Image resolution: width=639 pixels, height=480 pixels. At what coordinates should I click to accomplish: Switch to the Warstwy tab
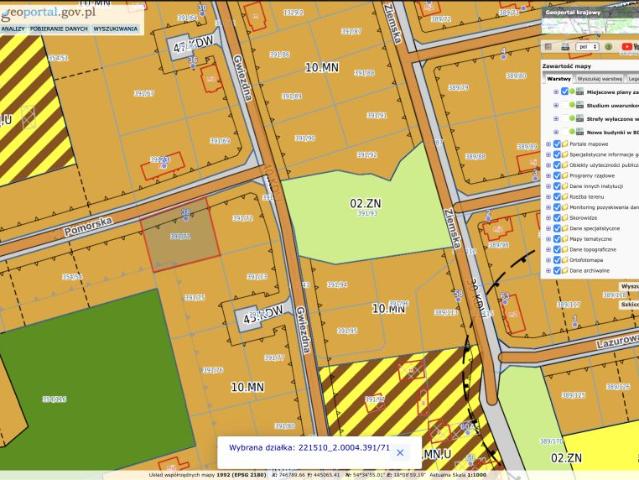pyautogui.click(x=559, y=79)
